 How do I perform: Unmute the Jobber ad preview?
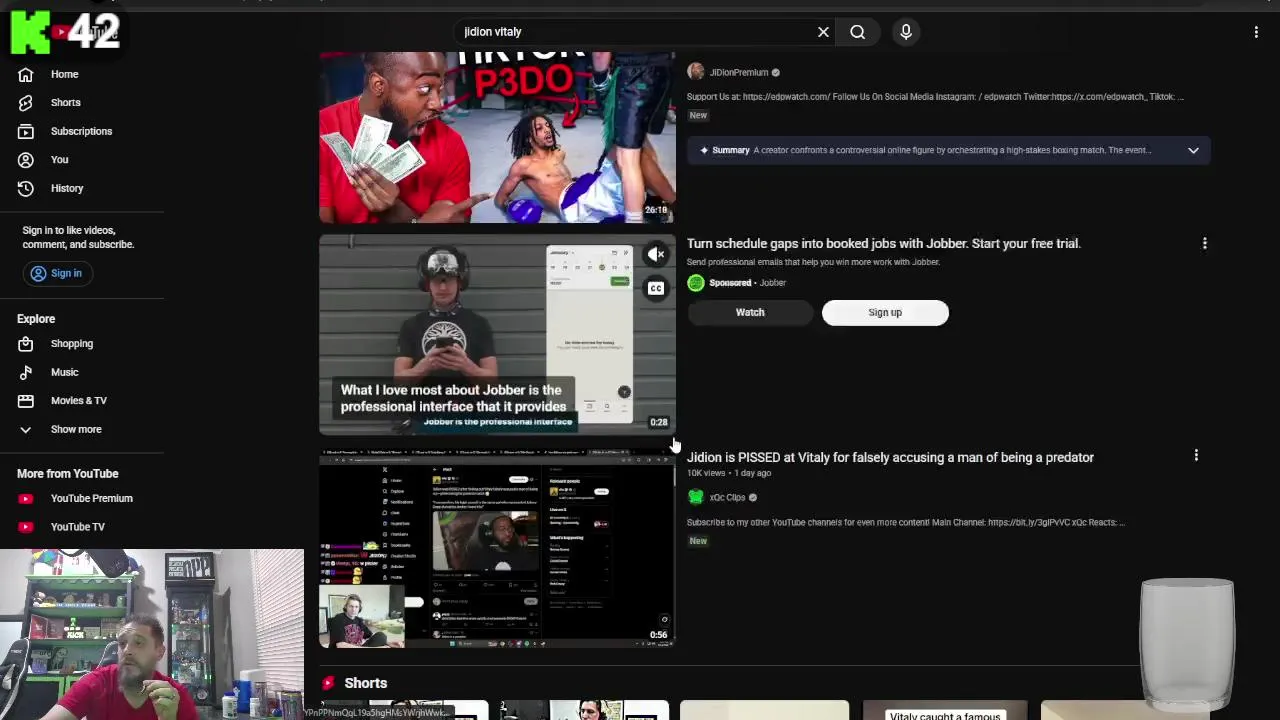click(655, 254)
